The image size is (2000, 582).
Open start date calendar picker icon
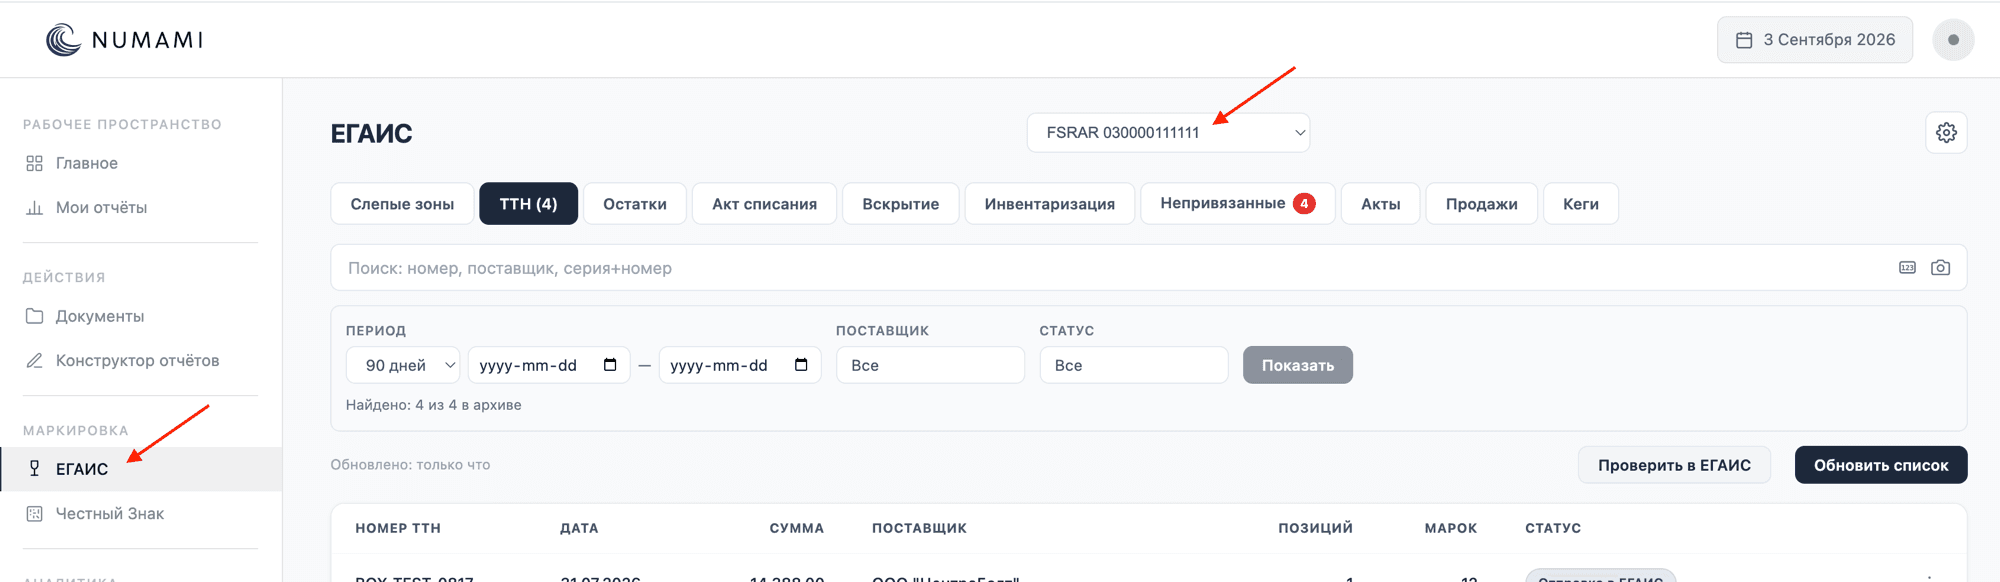[x=610, y=365]
